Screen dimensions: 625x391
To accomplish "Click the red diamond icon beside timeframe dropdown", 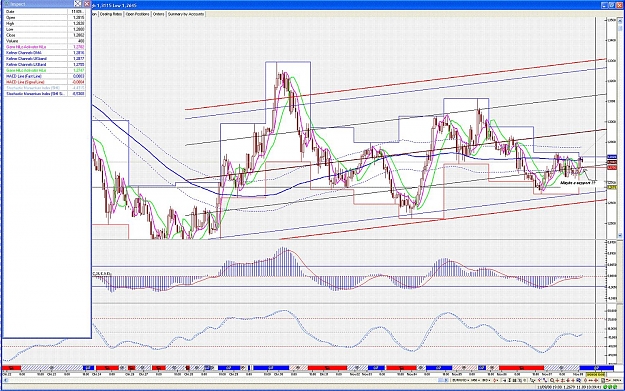I will 495,380.
